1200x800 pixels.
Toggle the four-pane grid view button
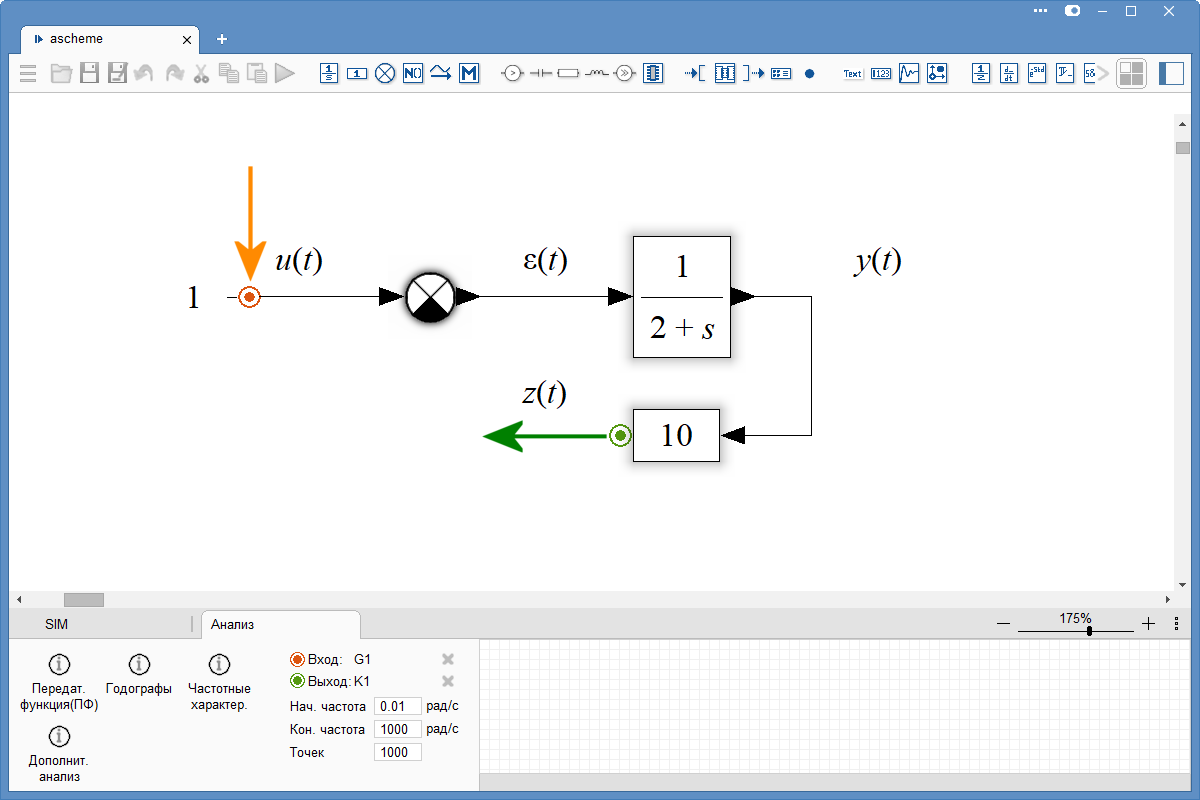(1131, 73)
